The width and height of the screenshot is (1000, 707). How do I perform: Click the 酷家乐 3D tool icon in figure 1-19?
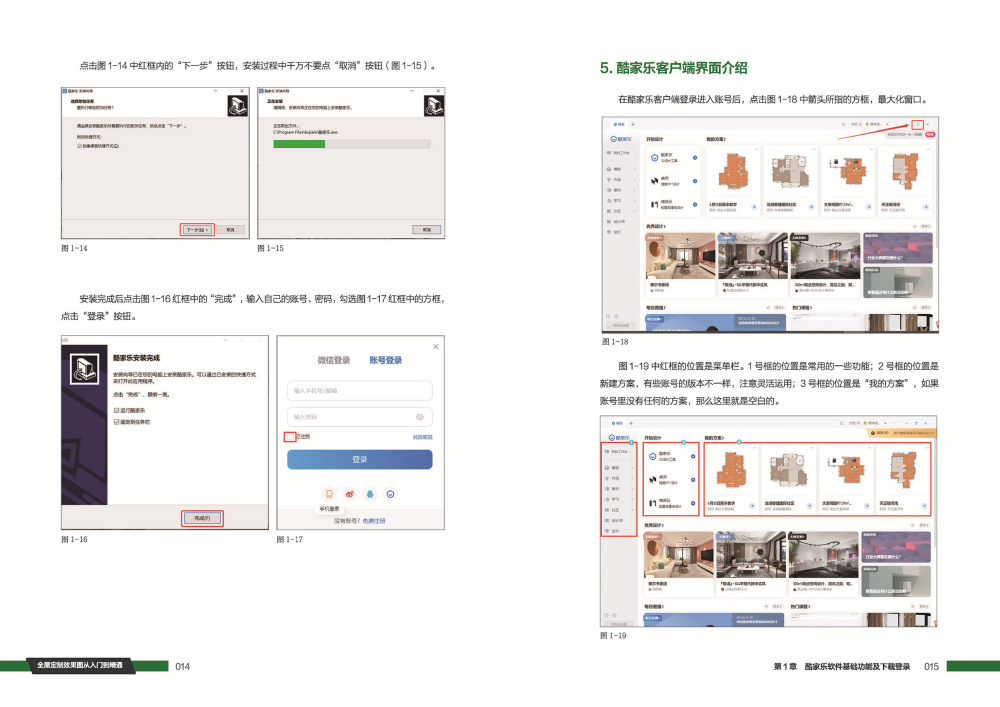652,456
